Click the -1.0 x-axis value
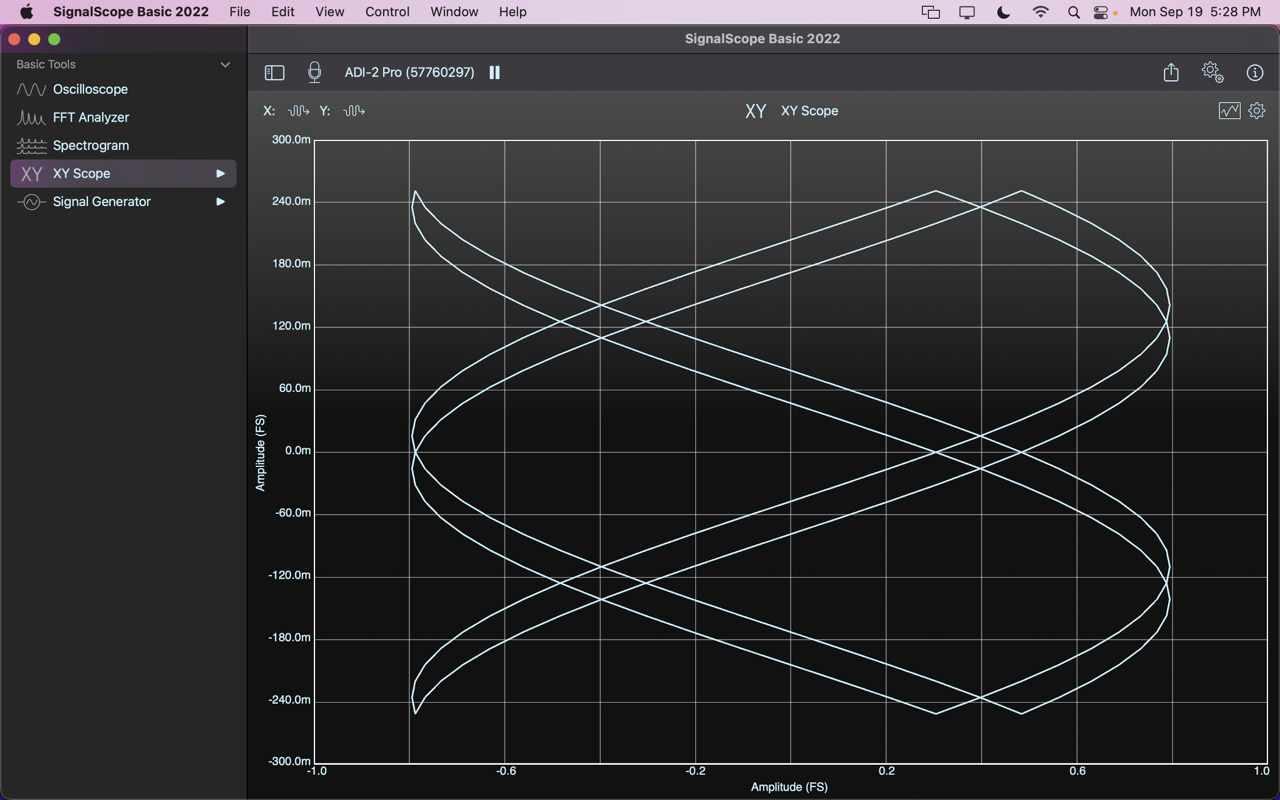The width and height of the screenshot is (1280, 800). 316,771
